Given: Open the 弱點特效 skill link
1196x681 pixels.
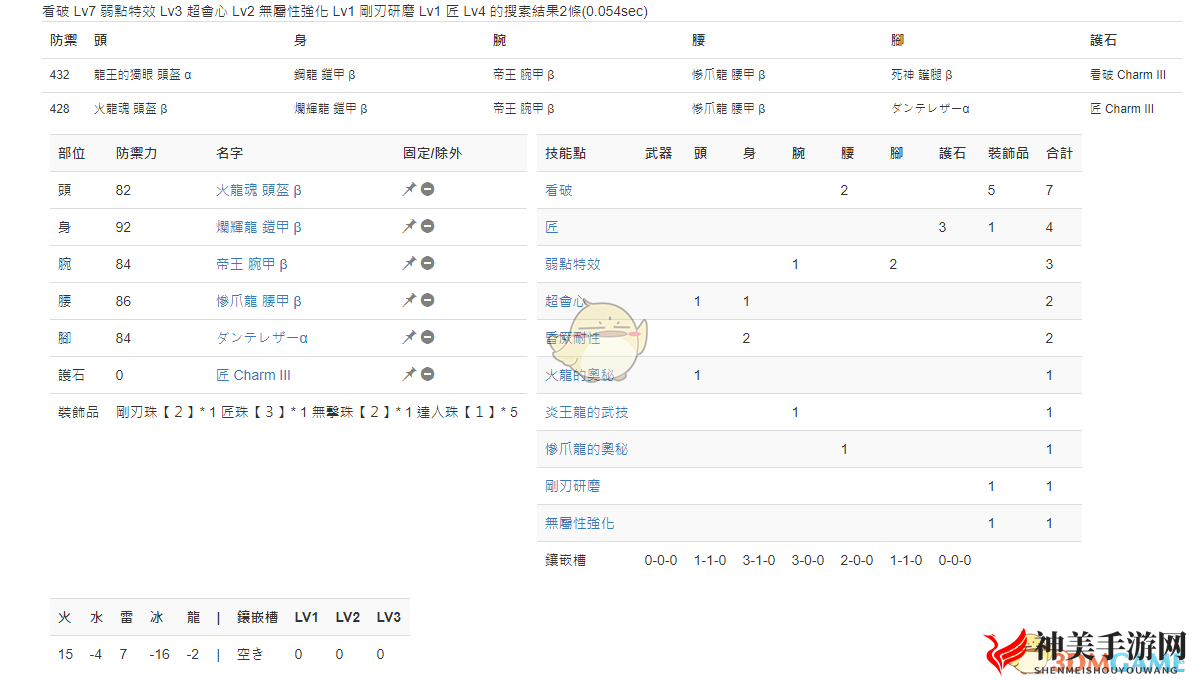Looking at the screenshot, I should tap(573, 264).
